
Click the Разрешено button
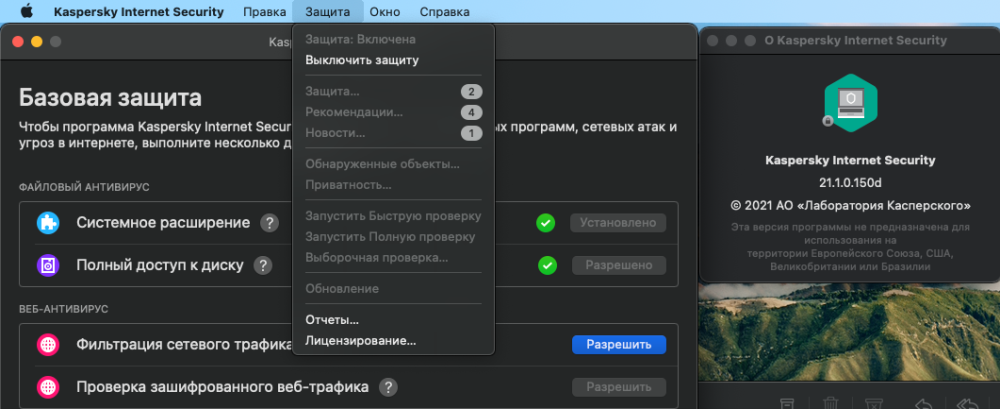click(619, 265)
